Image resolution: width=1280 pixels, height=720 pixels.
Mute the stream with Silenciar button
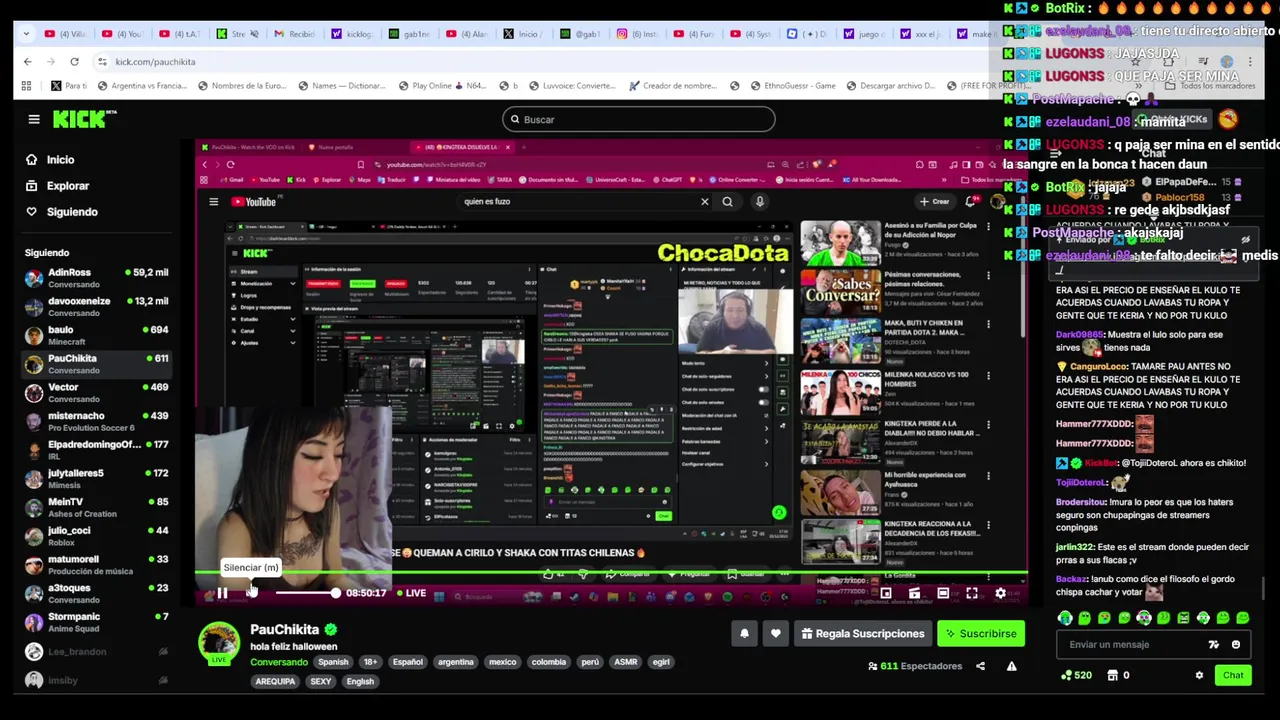click(251, 593)
